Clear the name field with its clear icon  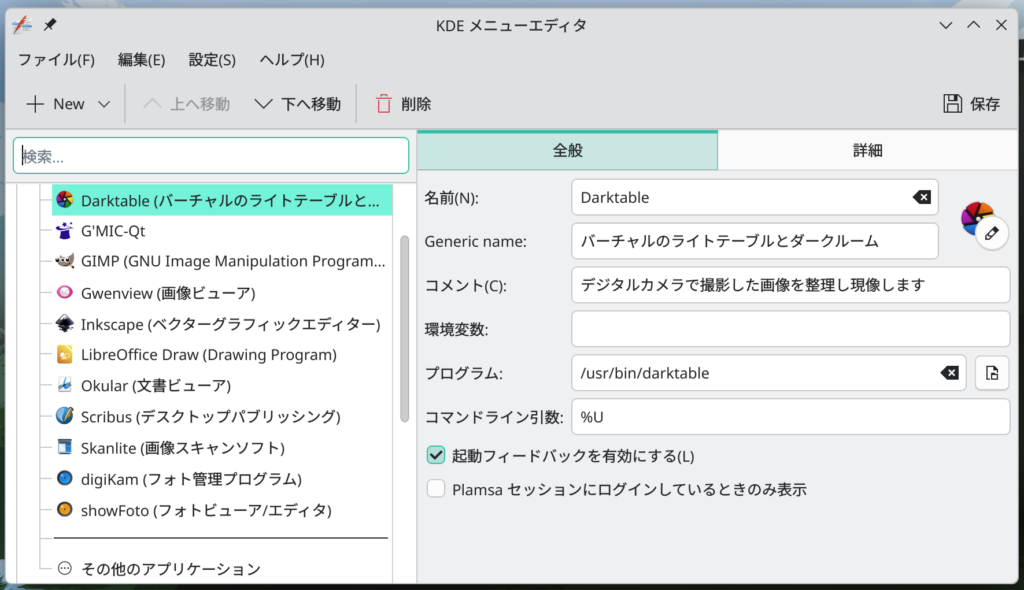(x=921, y=198)
